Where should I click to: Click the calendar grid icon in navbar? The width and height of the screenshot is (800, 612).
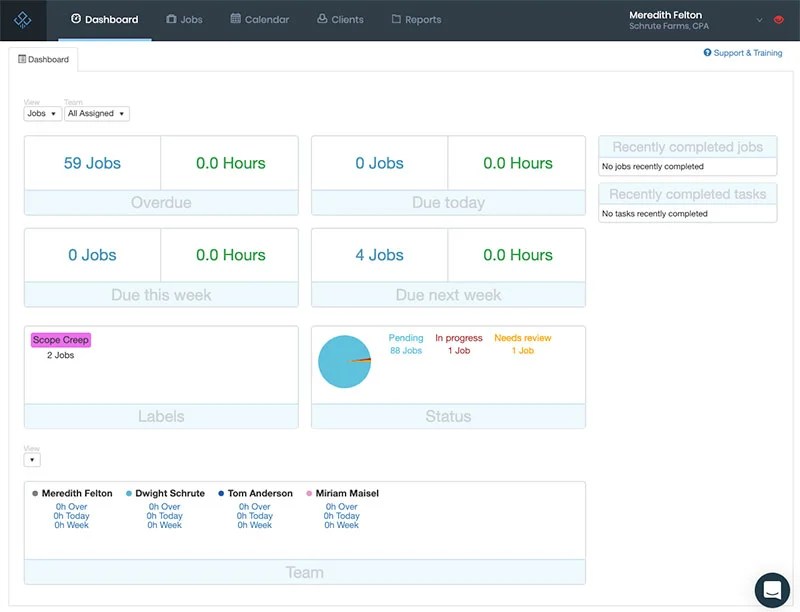235,18
